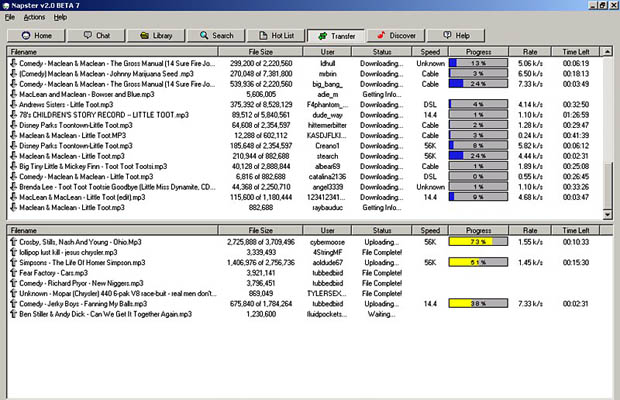Click download icon for Andrews Sisters - Little Toot

coord(13,104)
